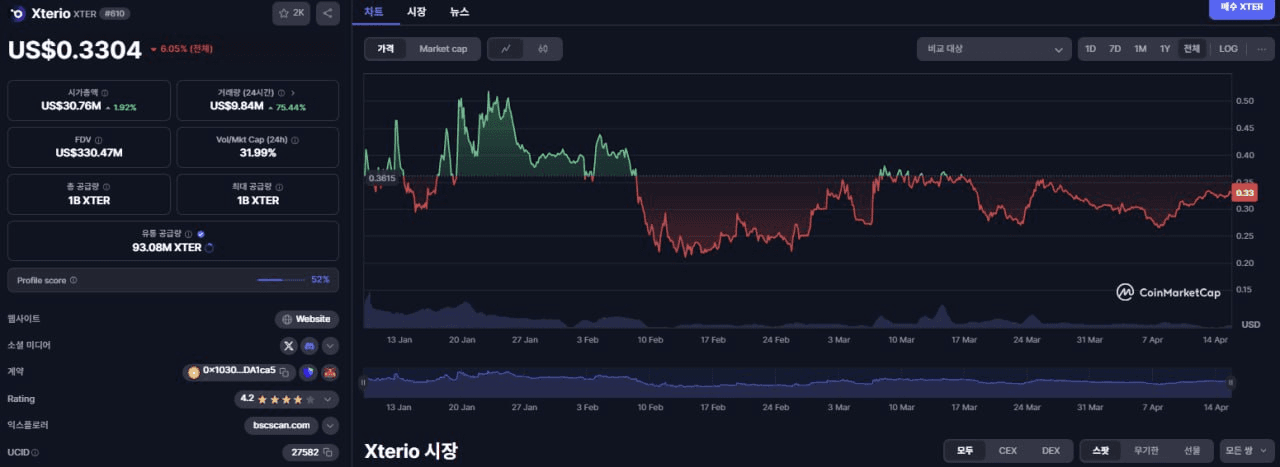Filter markets to DEX
Viewport: 1280px width, 467px height.
pyautogui.click(x=1051, y=451)
